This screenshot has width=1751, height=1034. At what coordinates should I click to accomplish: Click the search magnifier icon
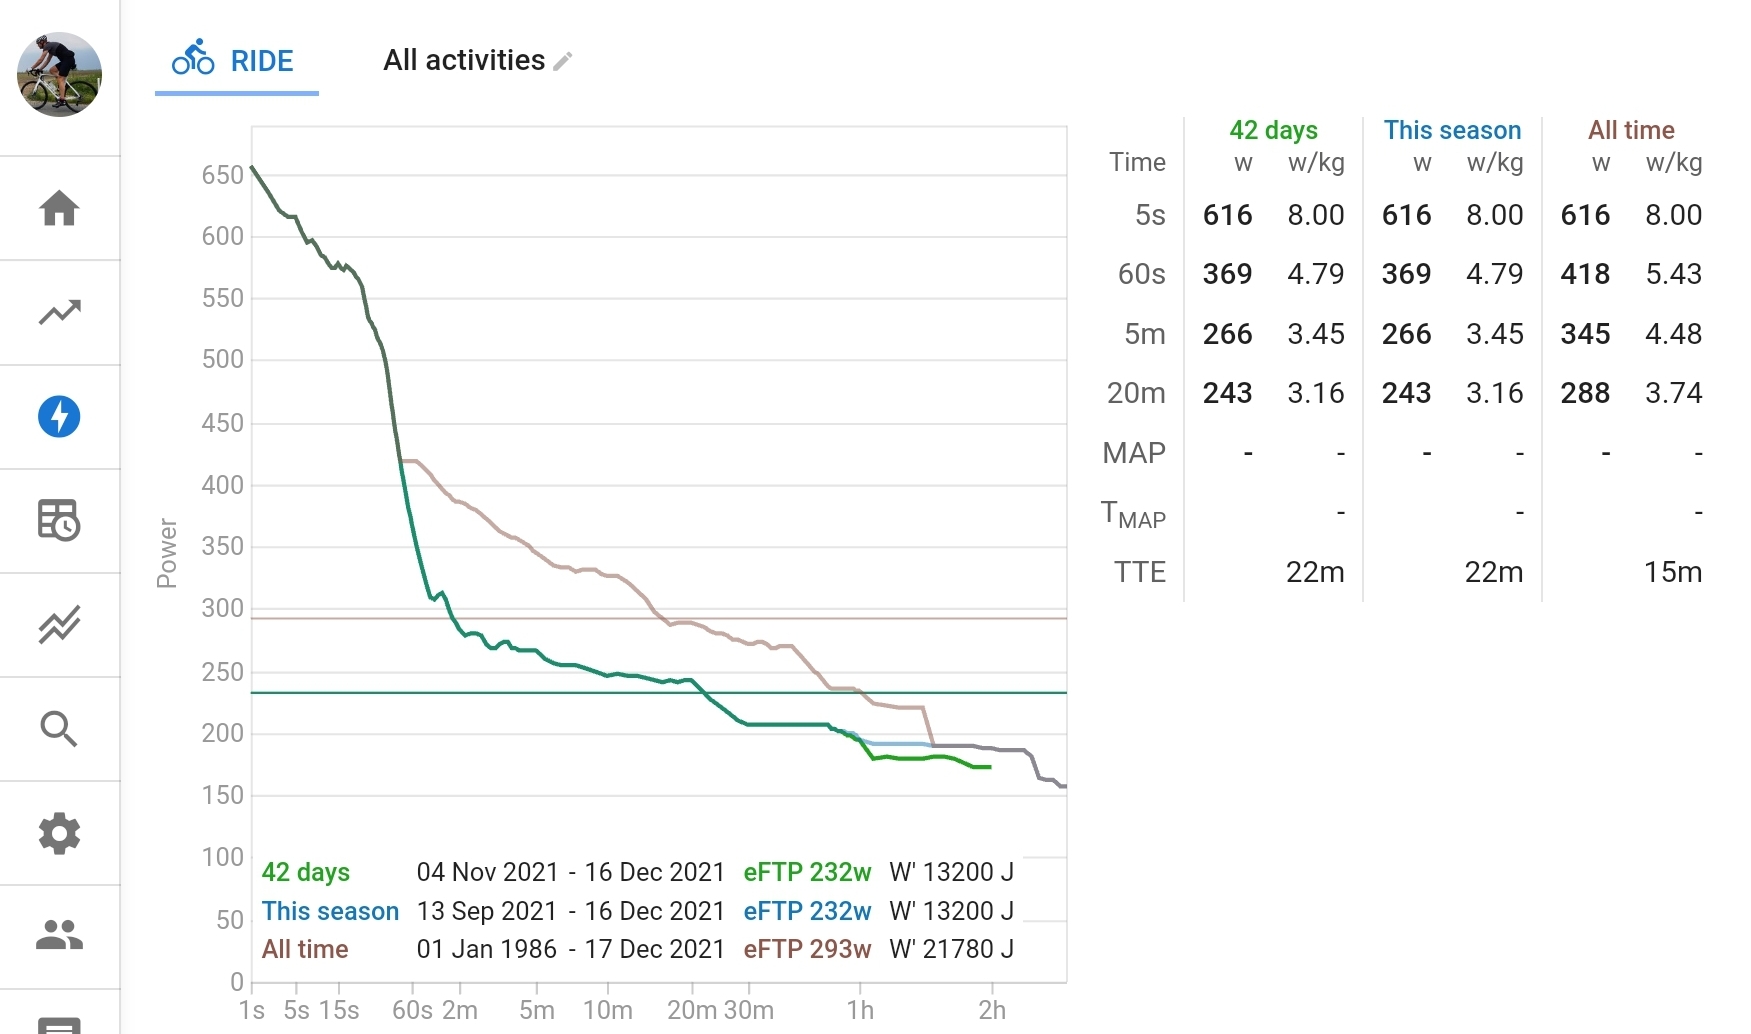(59, 729)
